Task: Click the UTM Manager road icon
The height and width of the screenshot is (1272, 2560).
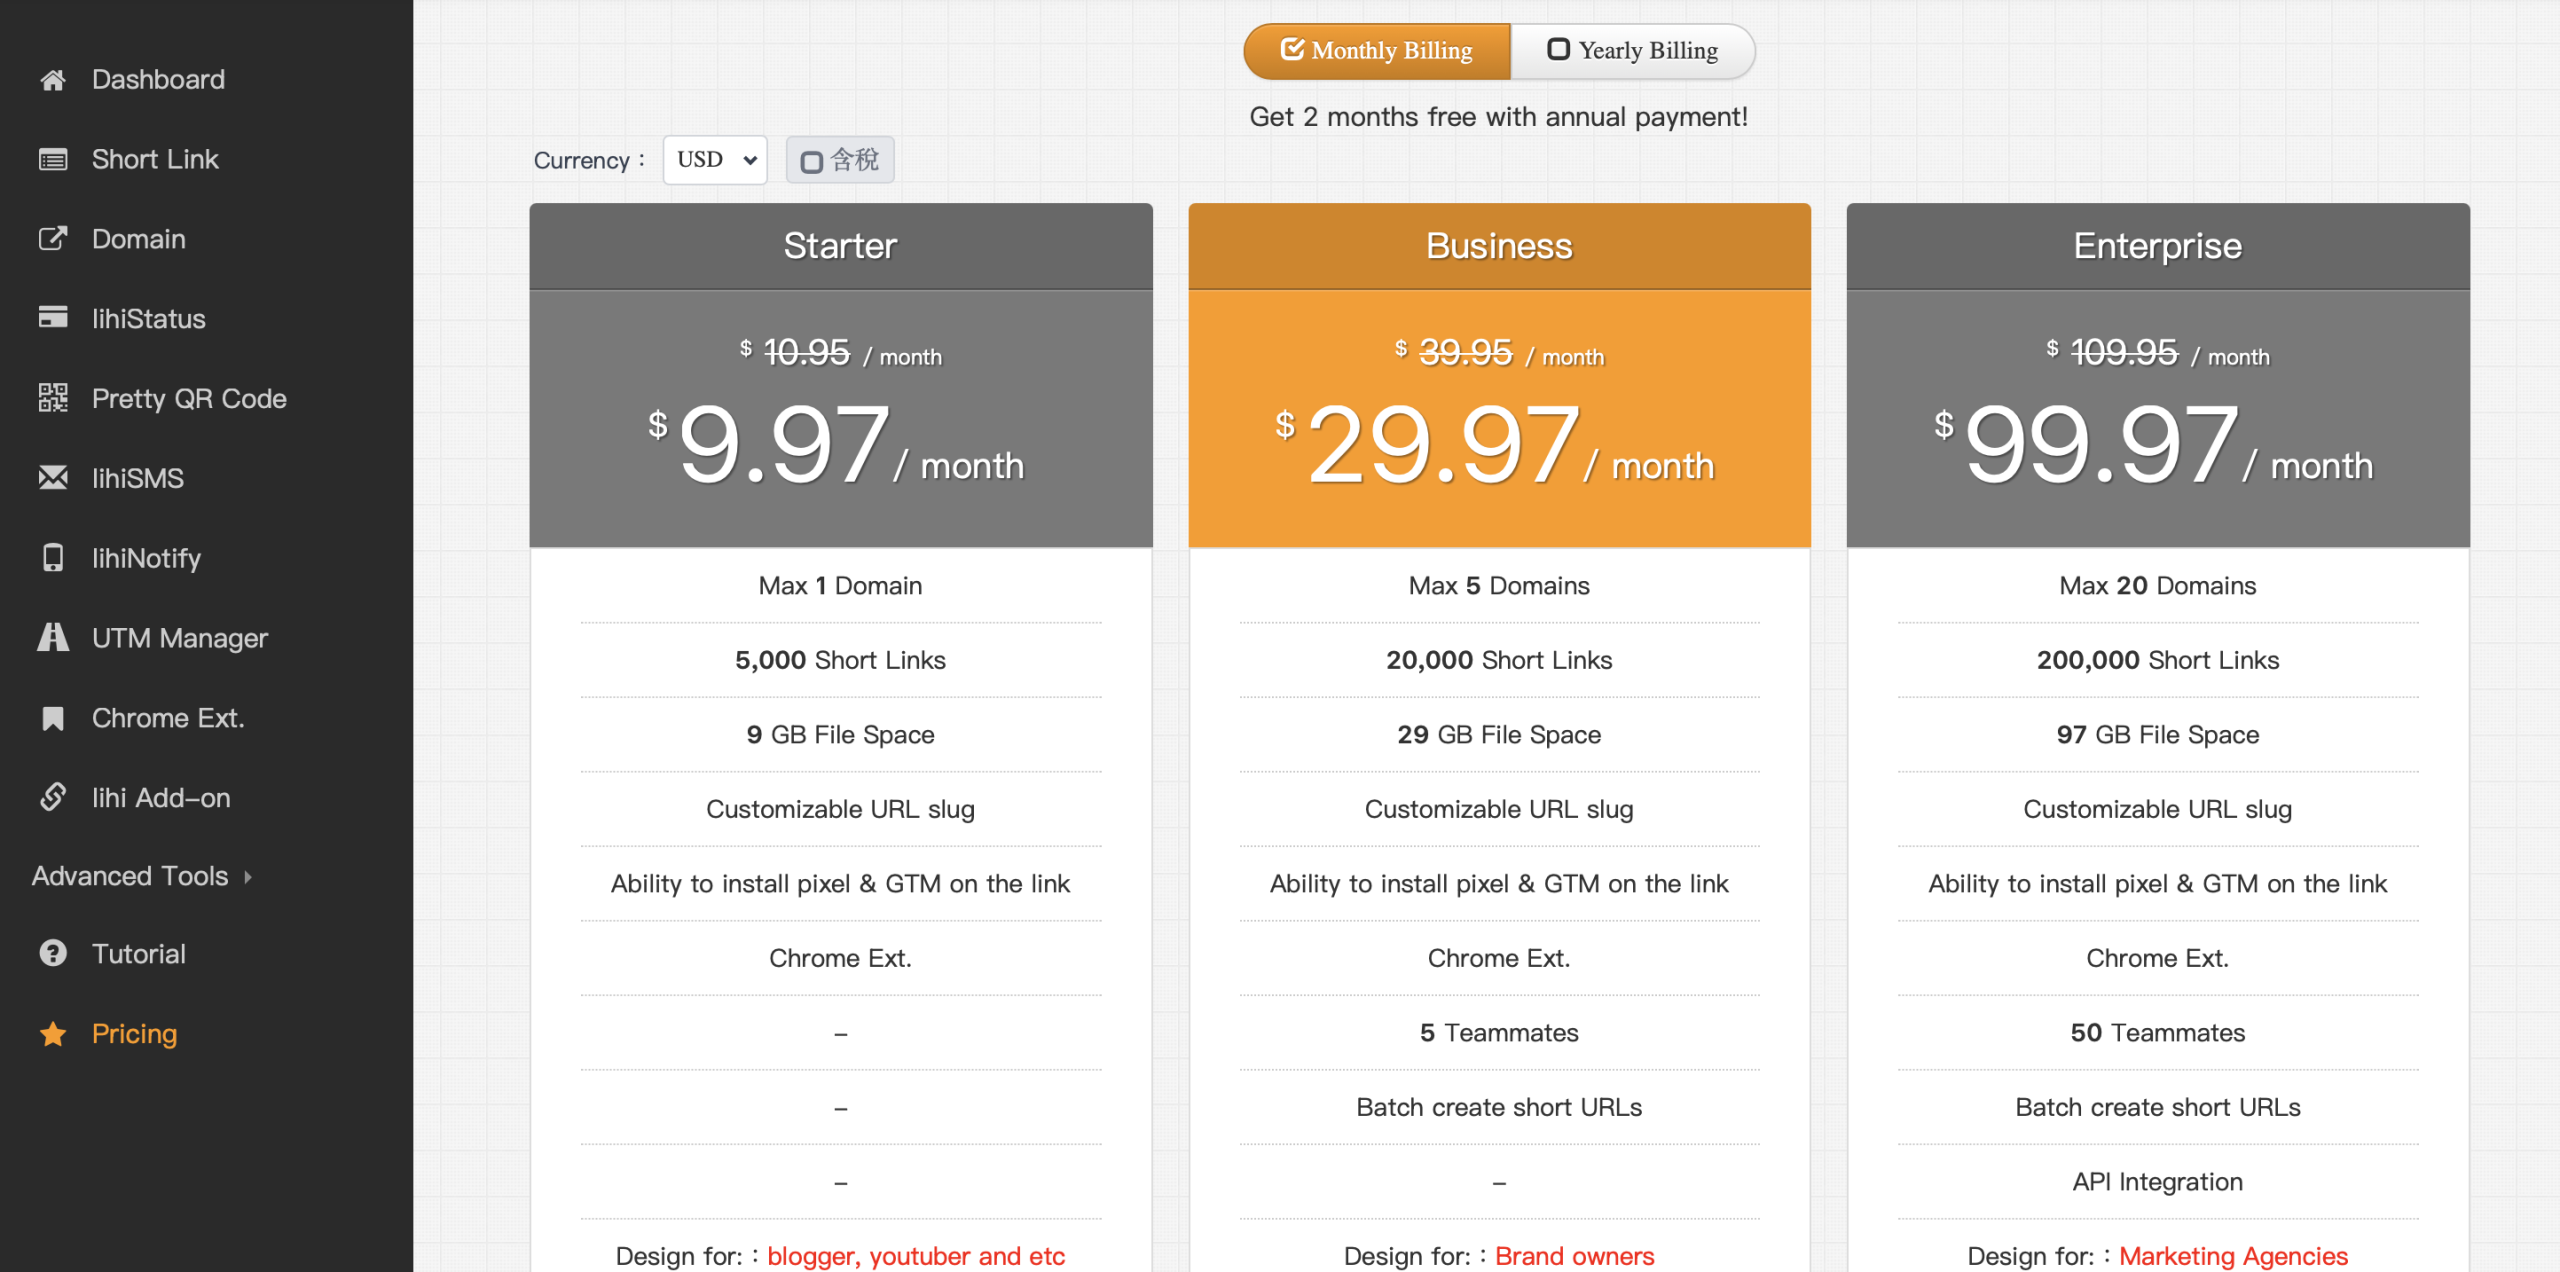Action: tap(53, 638)
